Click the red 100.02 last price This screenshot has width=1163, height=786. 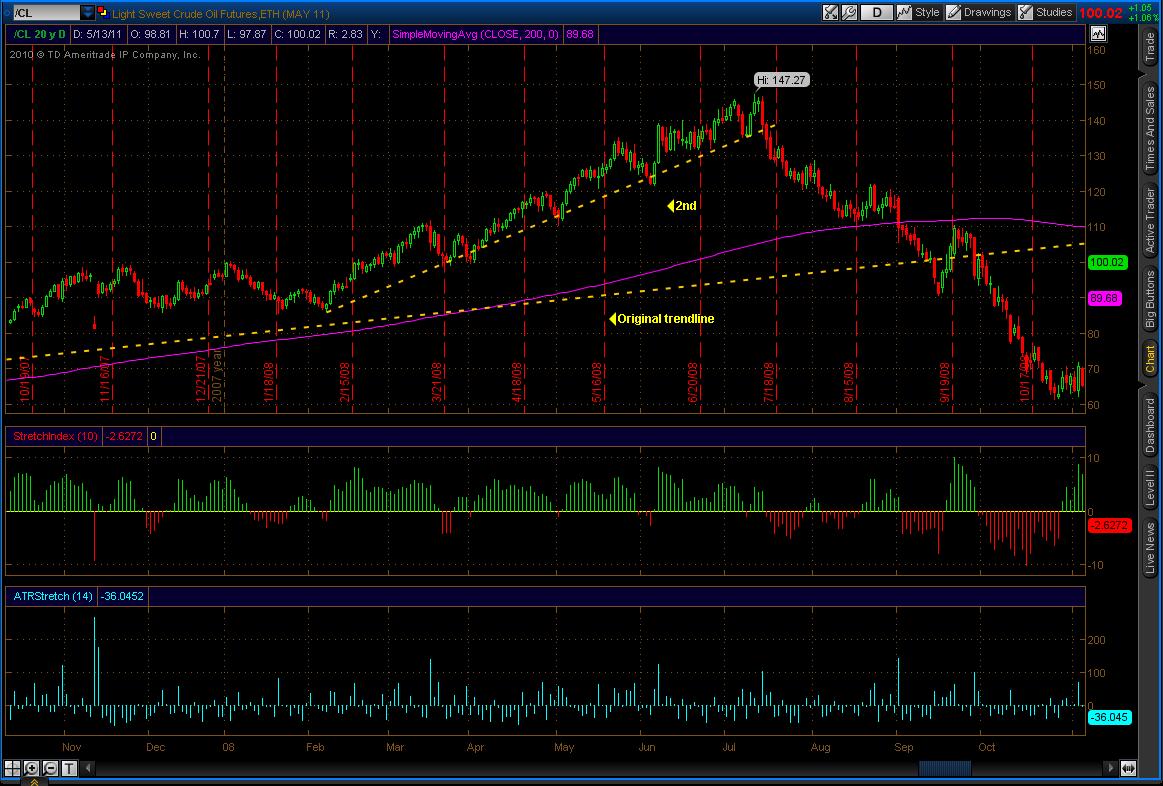point(1101,13)
